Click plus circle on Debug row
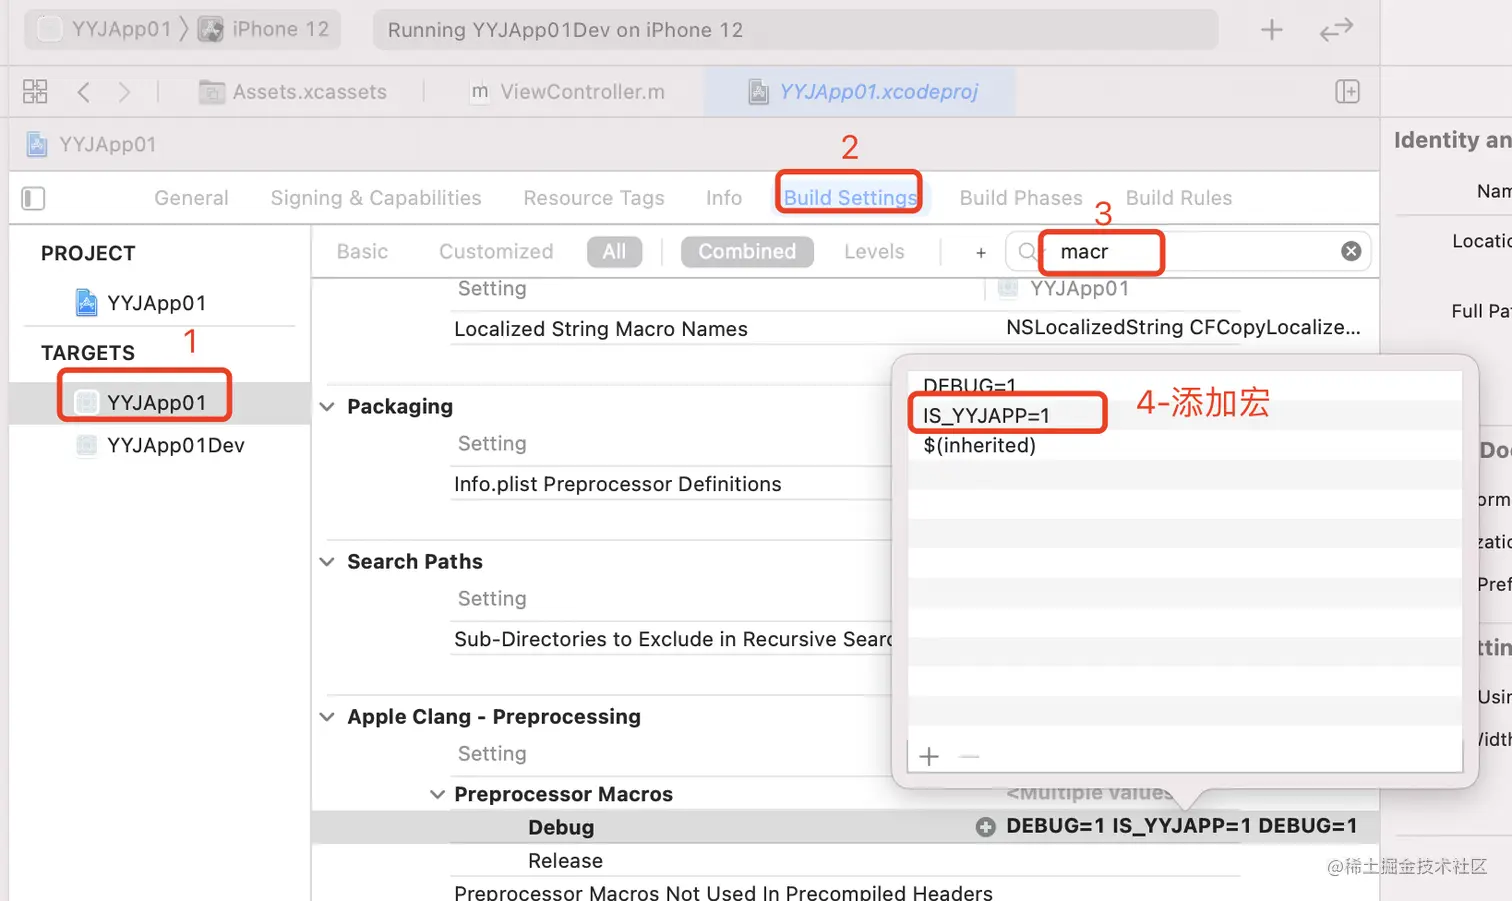 tap(986, 826)
